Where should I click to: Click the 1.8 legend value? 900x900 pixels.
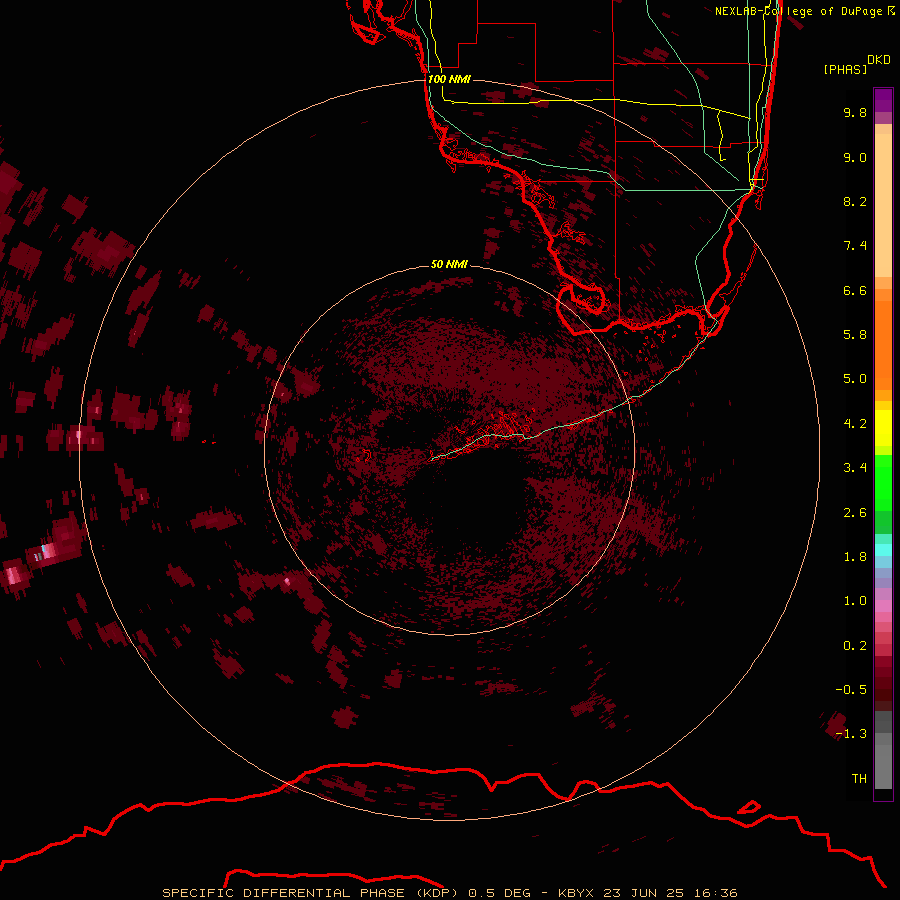[x=855, y=557]
